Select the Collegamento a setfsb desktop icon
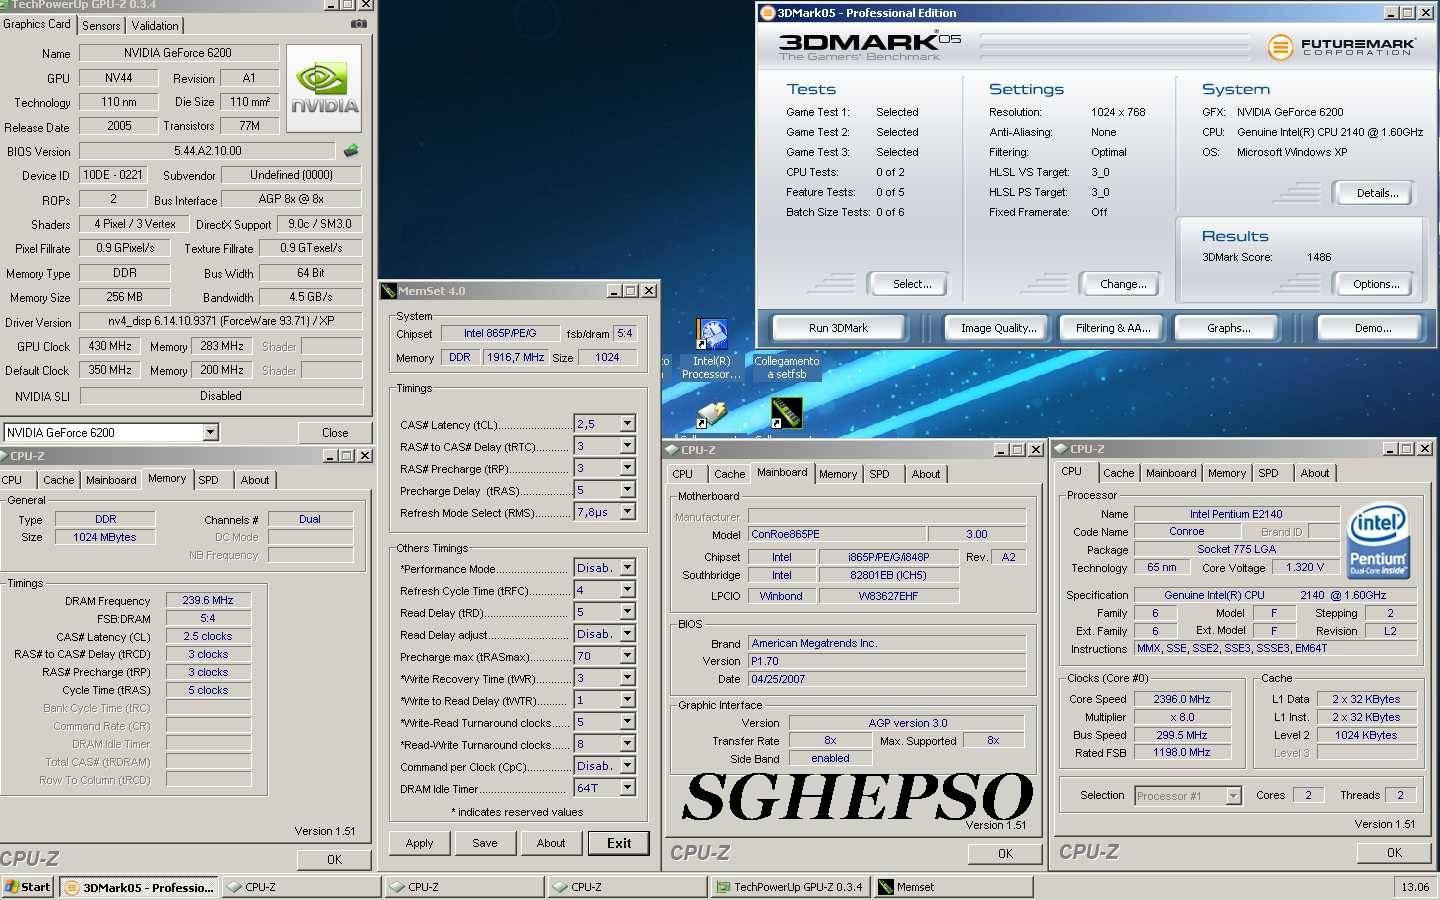Screen dimensions: 1440x900 pyautogui.click(x=787, y=367)
